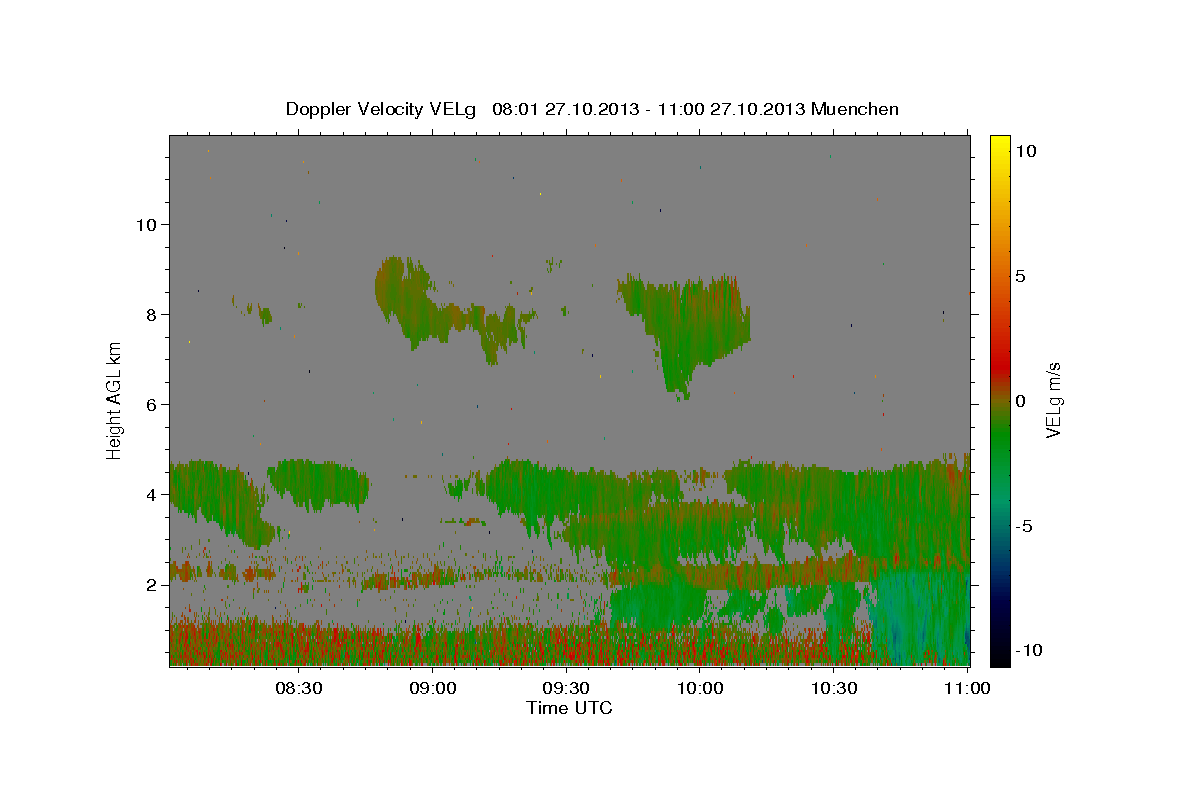1200x800 pixels.
Task: Select the 08:30 time tick label
Action: point(298,688)
